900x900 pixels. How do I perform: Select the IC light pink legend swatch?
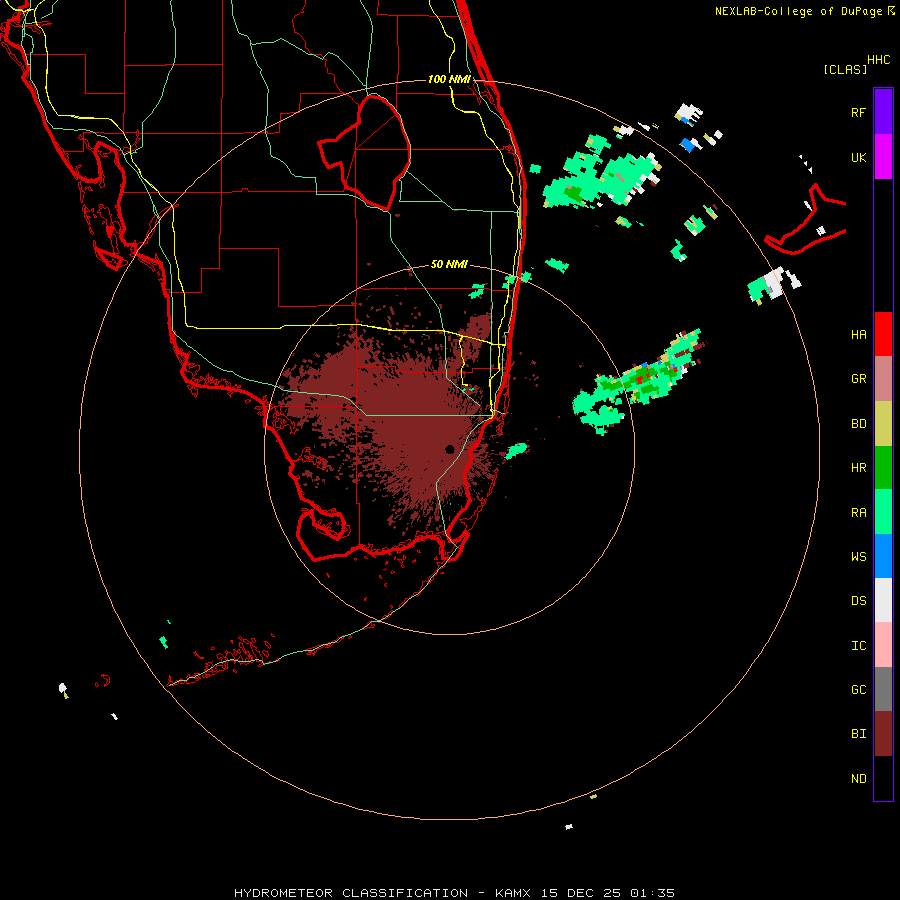pos(883,645)
